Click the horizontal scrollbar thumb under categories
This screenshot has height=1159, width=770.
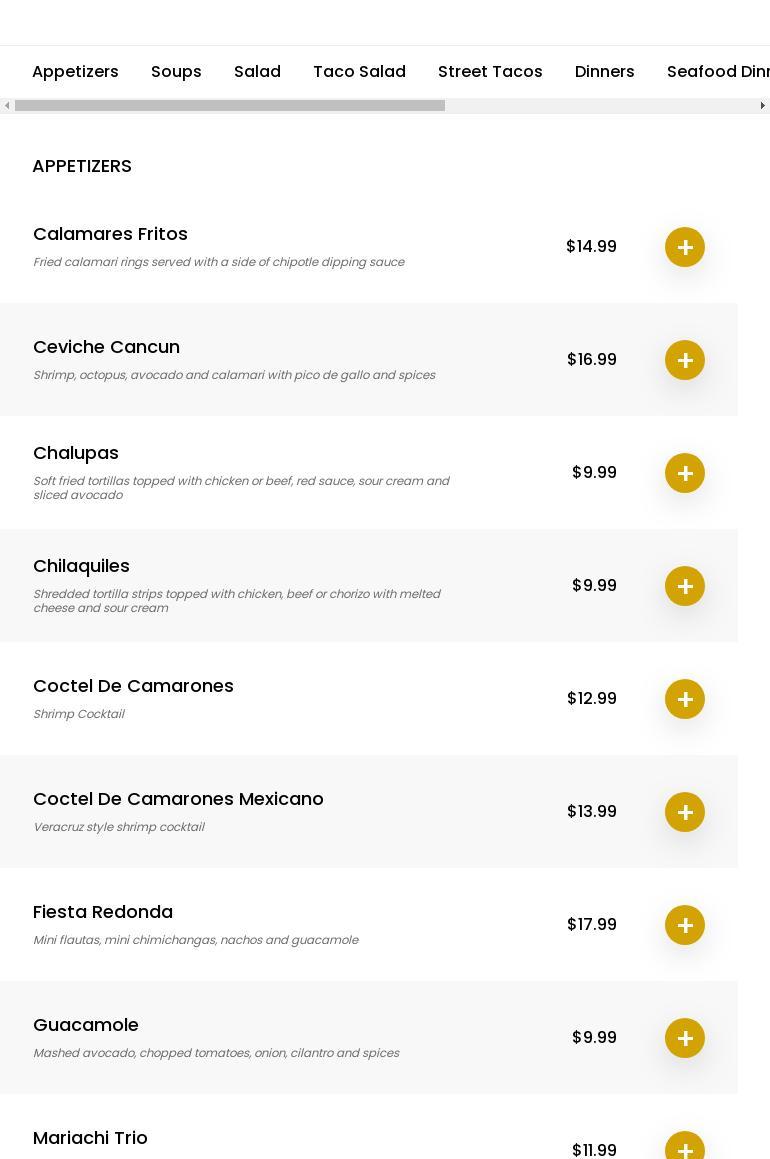[230, 106]
